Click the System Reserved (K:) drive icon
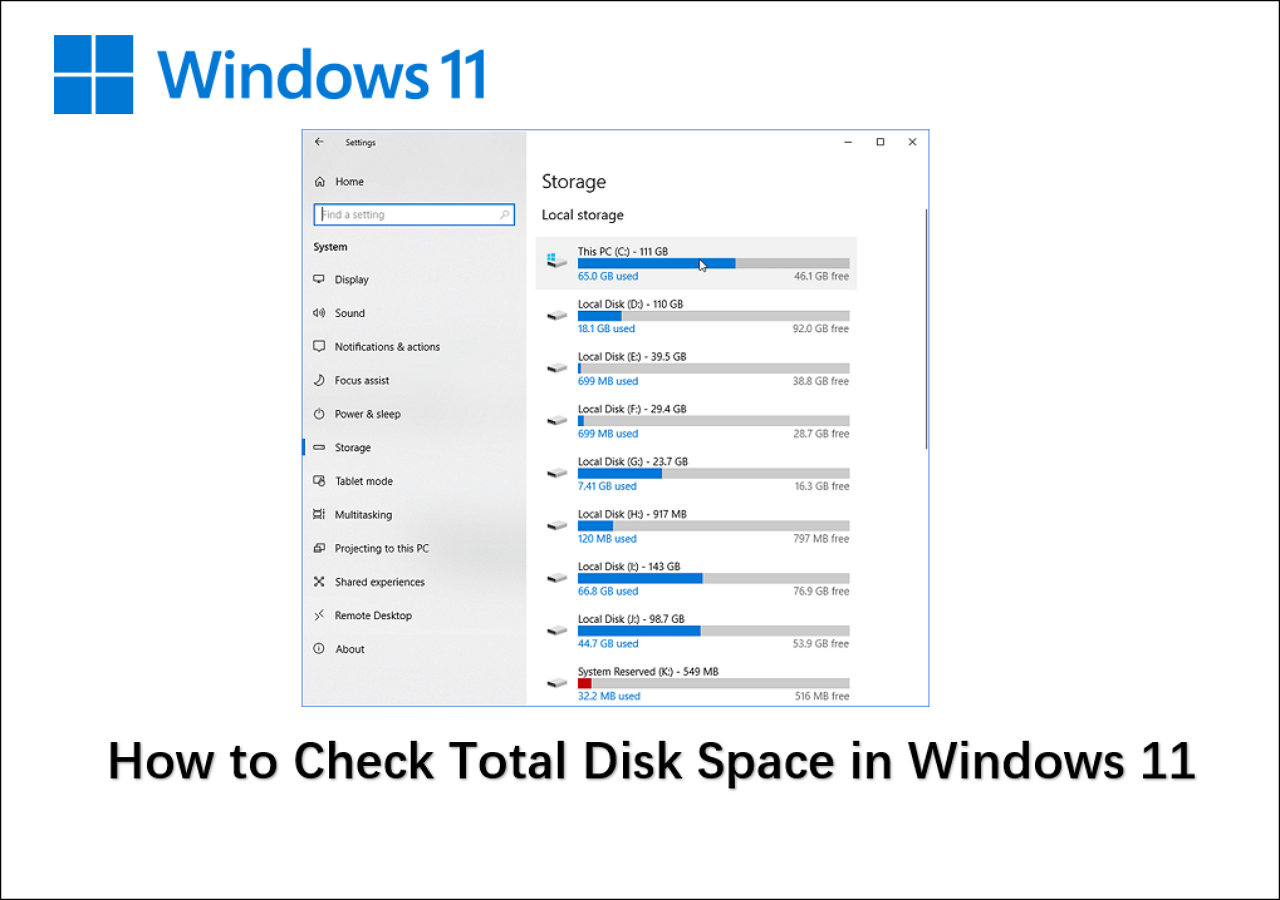The image size is (1280, 900). point(556,683)
